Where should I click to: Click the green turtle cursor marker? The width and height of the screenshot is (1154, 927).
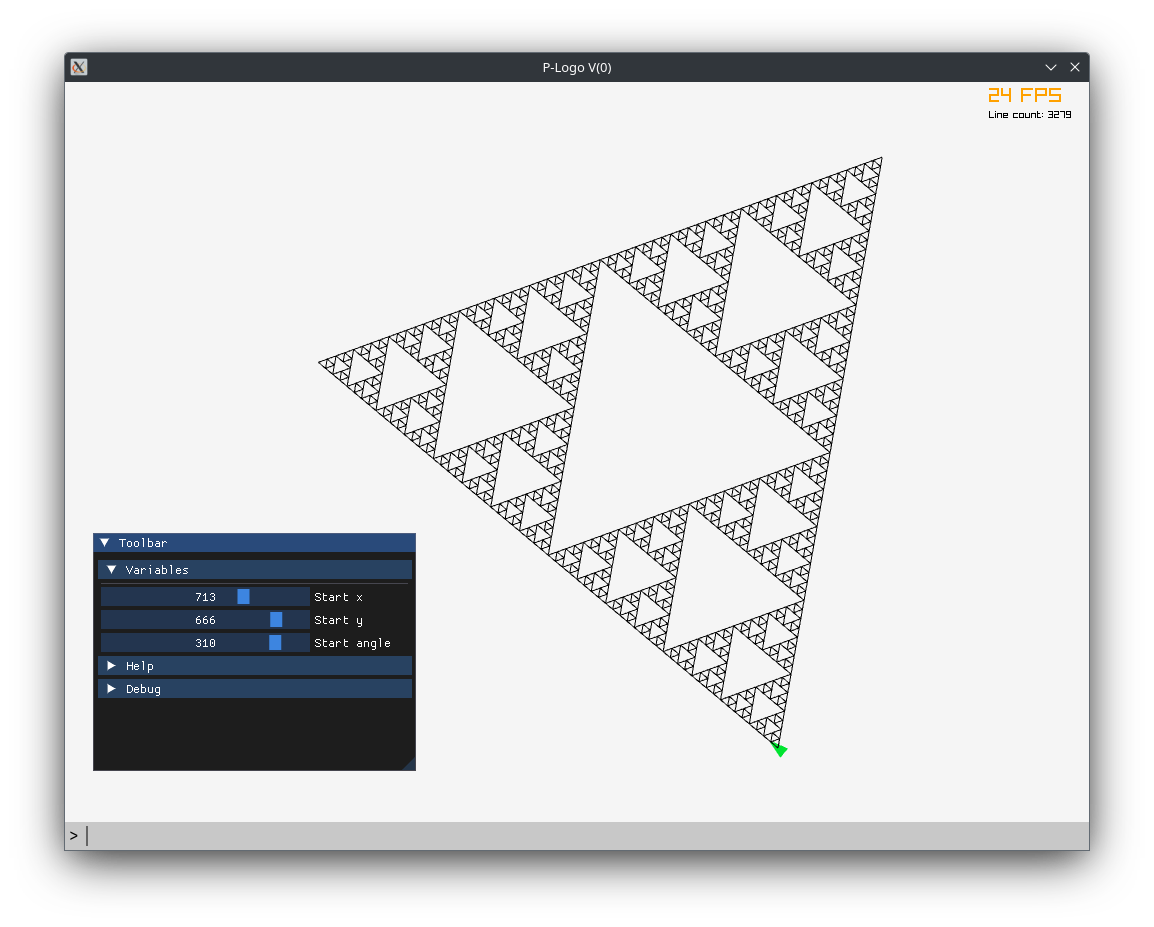point(780,750)
